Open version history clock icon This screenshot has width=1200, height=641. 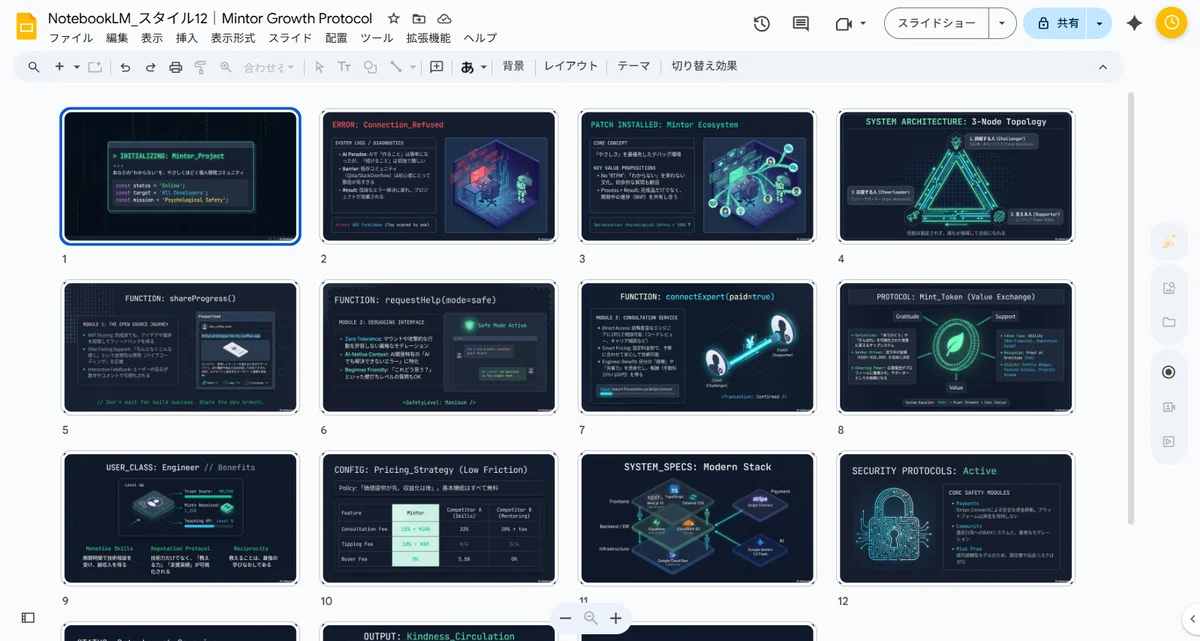coord(762,24)
